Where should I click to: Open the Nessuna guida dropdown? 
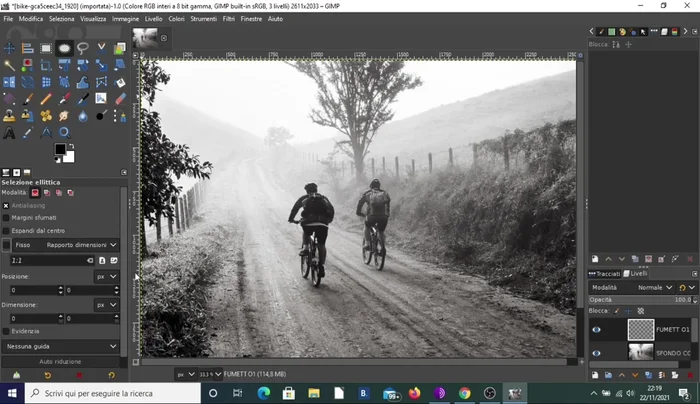pos(62,346)
